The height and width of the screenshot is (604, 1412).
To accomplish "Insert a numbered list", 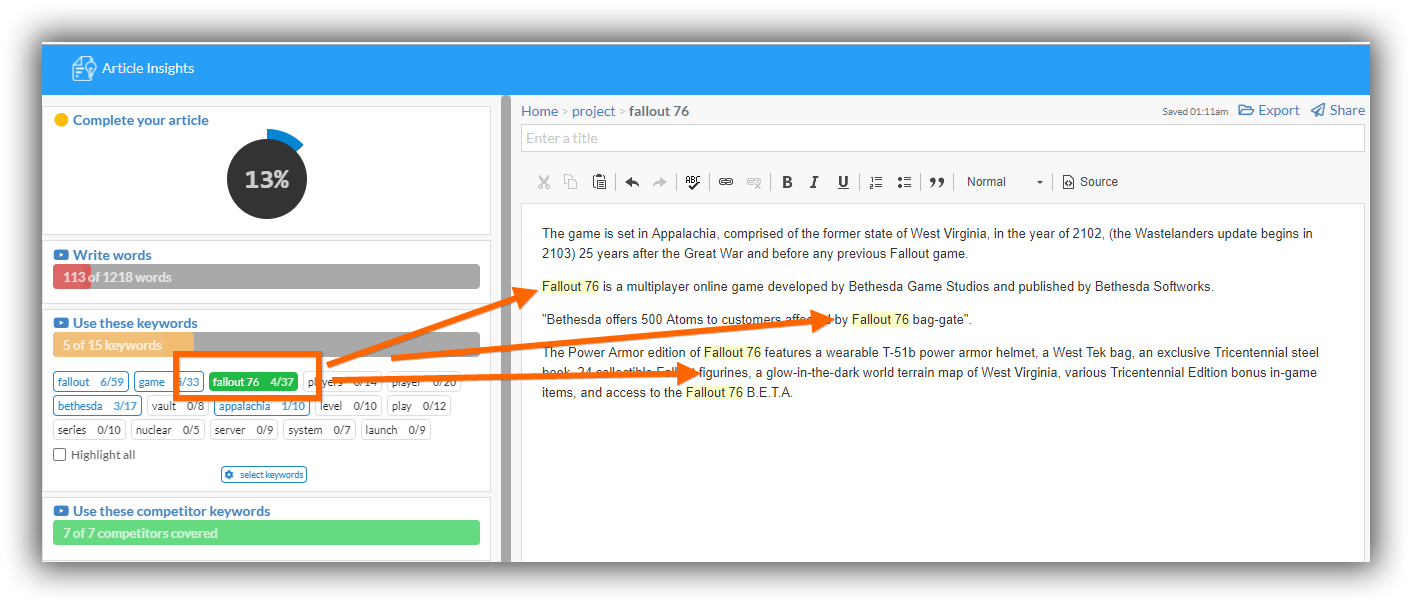I will pos(876,182).
